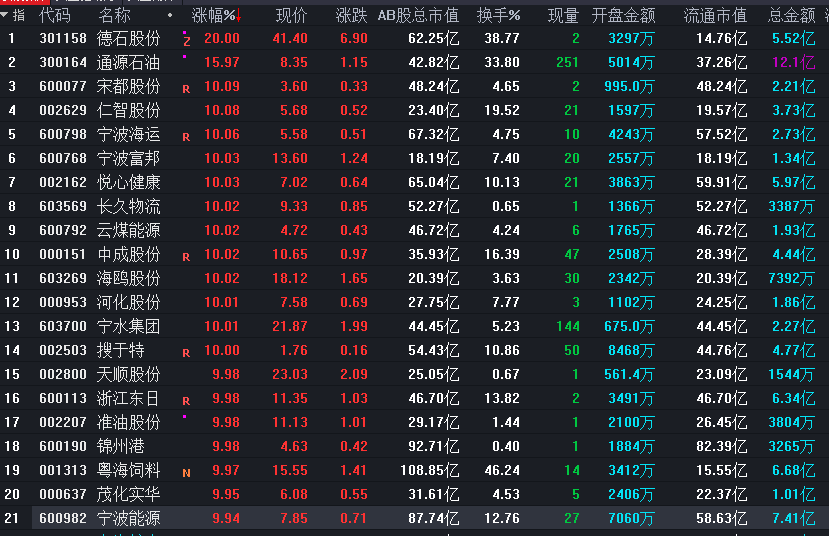Select stock 宁波海运

[128, 134]
